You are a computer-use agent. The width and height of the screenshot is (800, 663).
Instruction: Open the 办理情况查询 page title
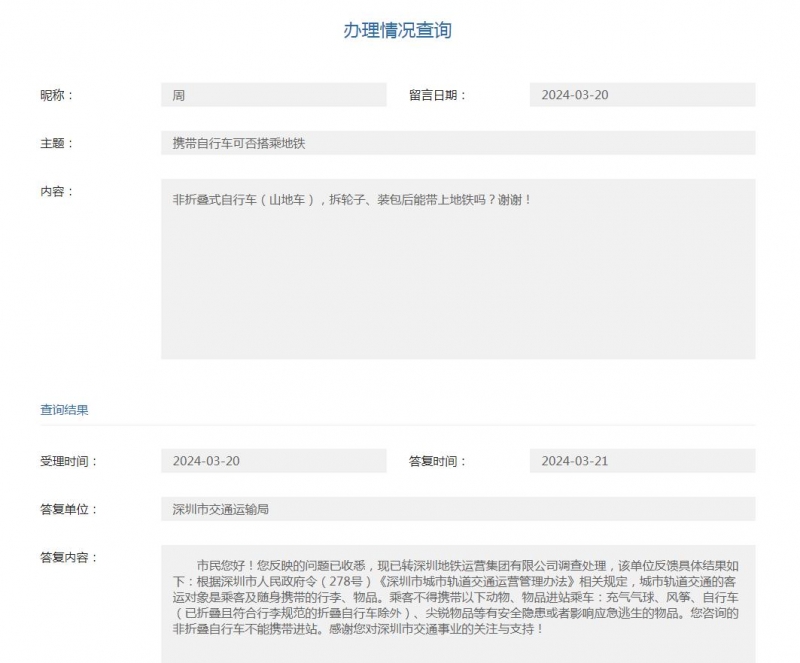[399, 30]
